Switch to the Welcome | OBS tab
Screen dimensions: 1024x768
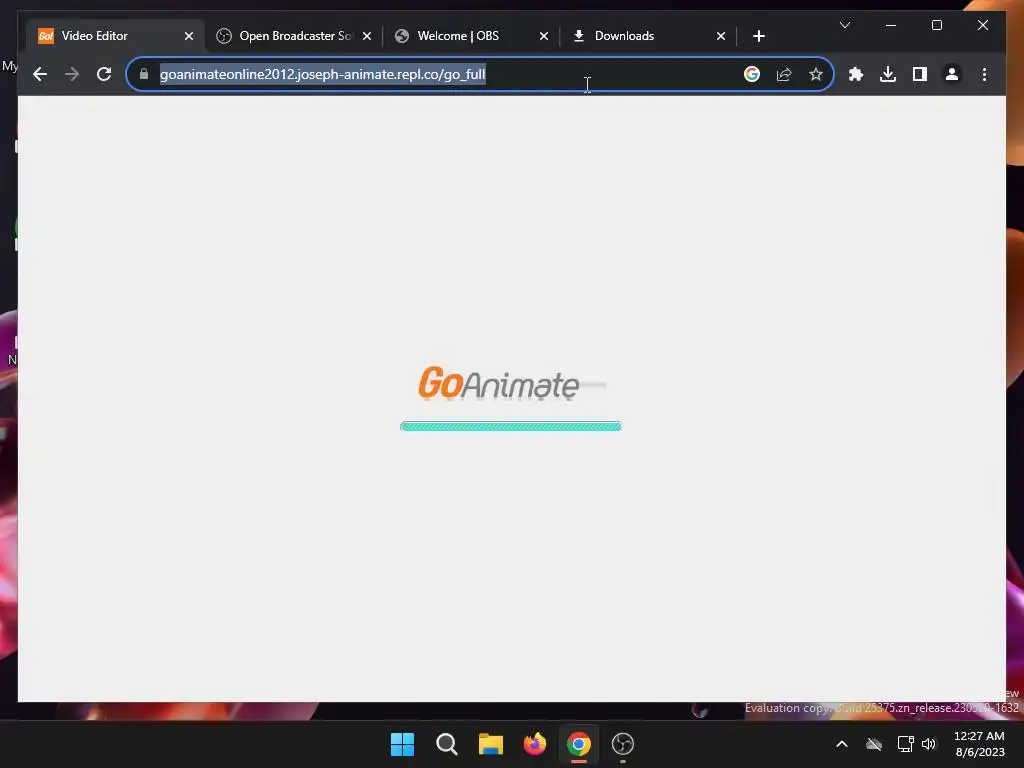472,36
